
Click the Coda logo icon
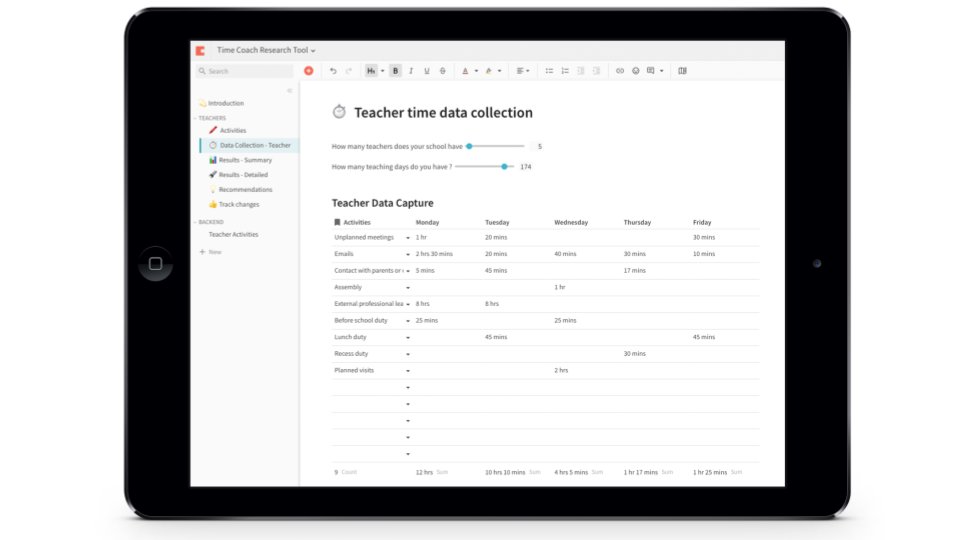coord(200,51)
